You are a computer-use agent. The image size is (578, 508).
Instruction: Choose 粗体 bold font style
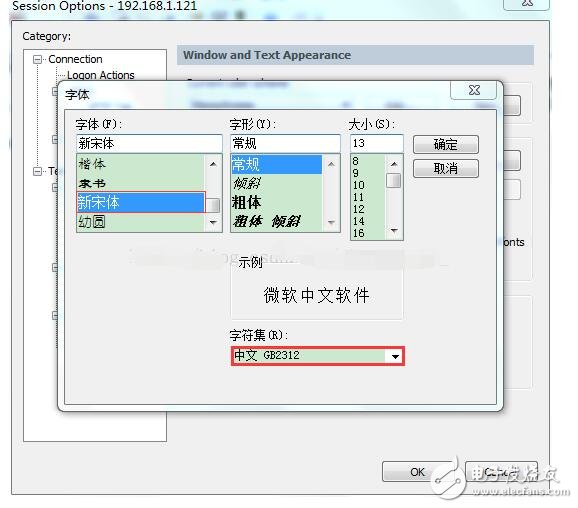[x=276, y=202]
